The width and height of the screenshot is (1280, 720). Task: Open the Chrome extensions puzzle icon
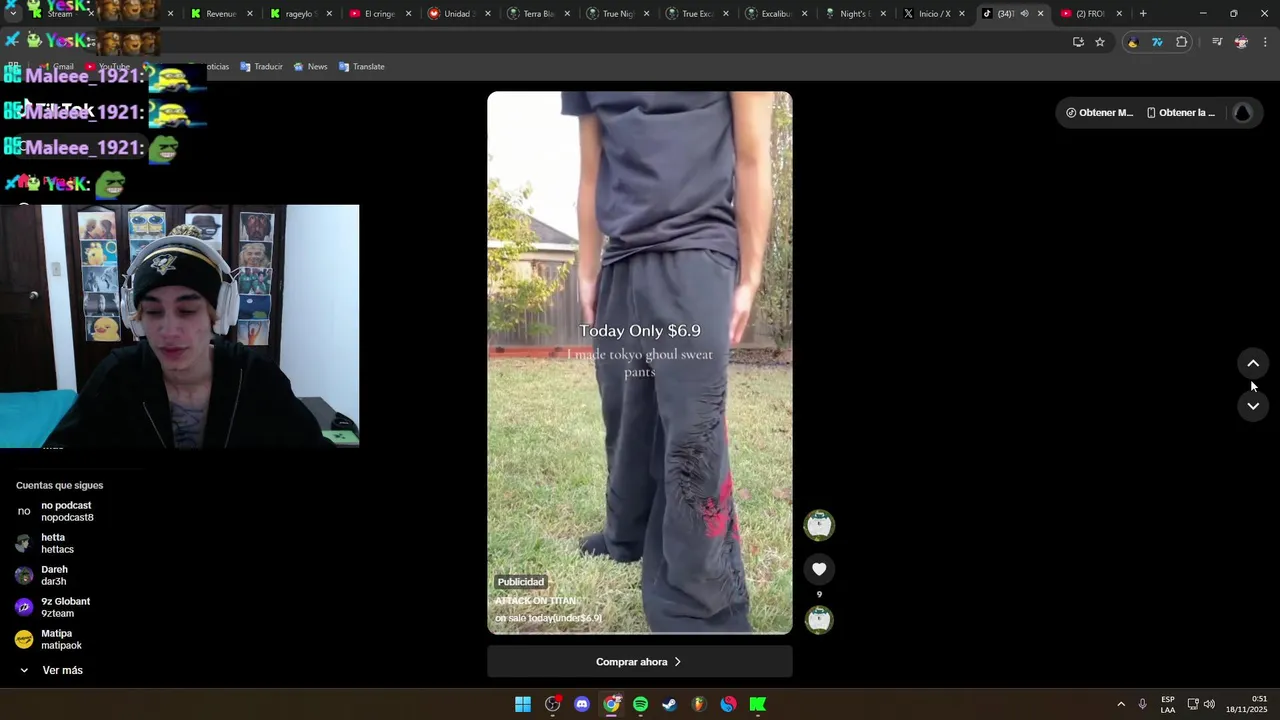1182,42
